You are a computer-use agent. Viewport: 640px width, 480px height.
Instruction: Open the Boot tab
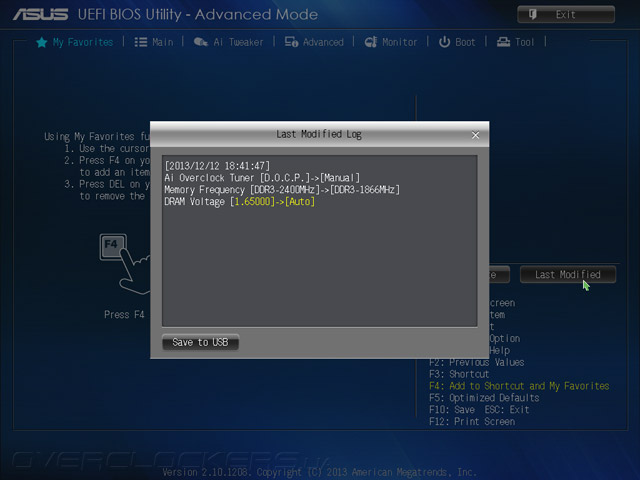point(457,42)
